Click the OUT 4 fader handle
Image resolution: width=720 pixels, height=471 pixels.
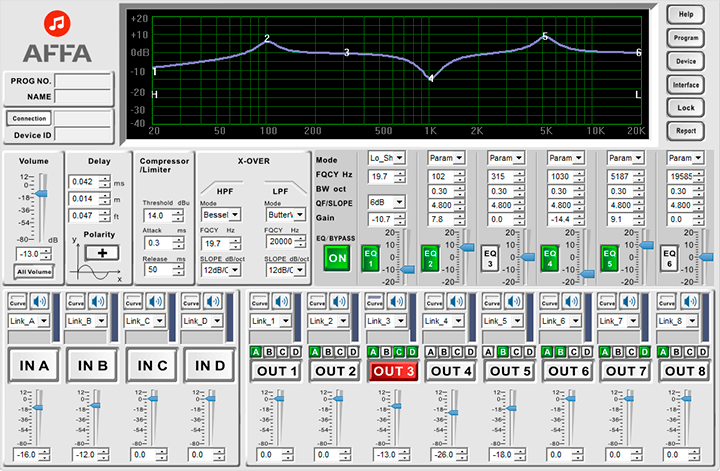453,413
